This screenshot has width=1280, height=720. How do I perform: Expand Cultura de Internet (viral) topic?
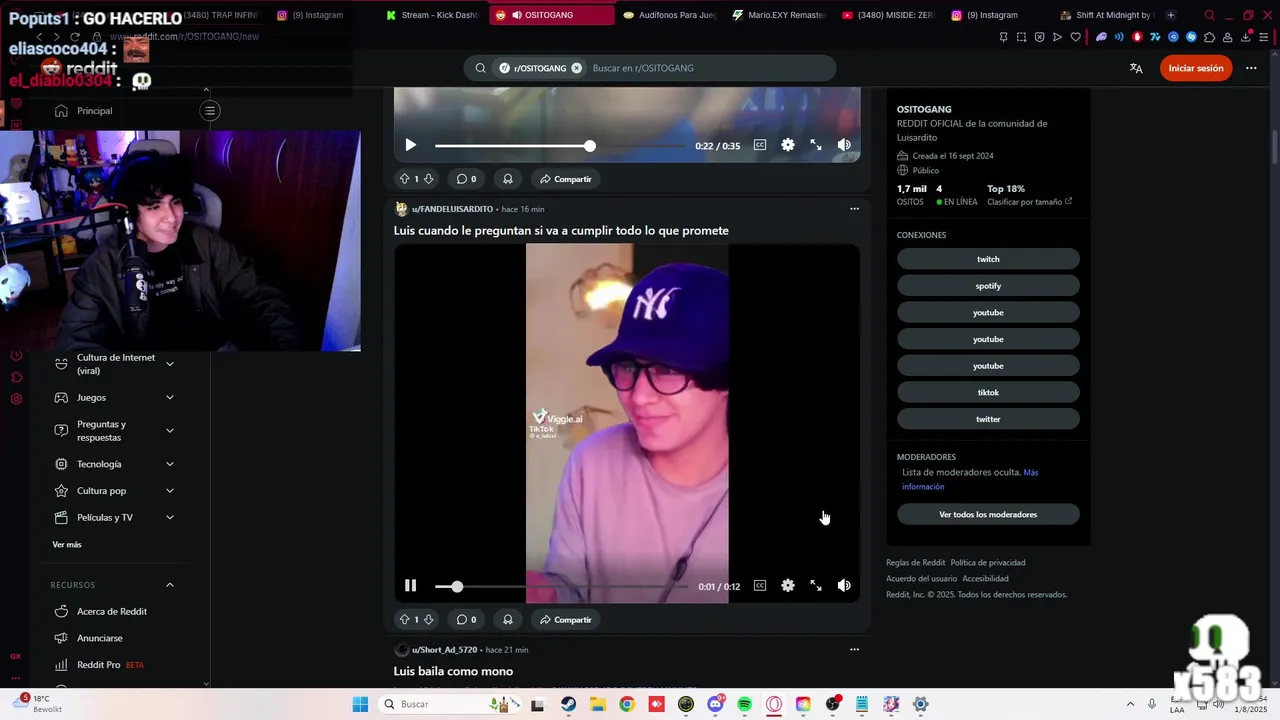click(x=170, y=364)
